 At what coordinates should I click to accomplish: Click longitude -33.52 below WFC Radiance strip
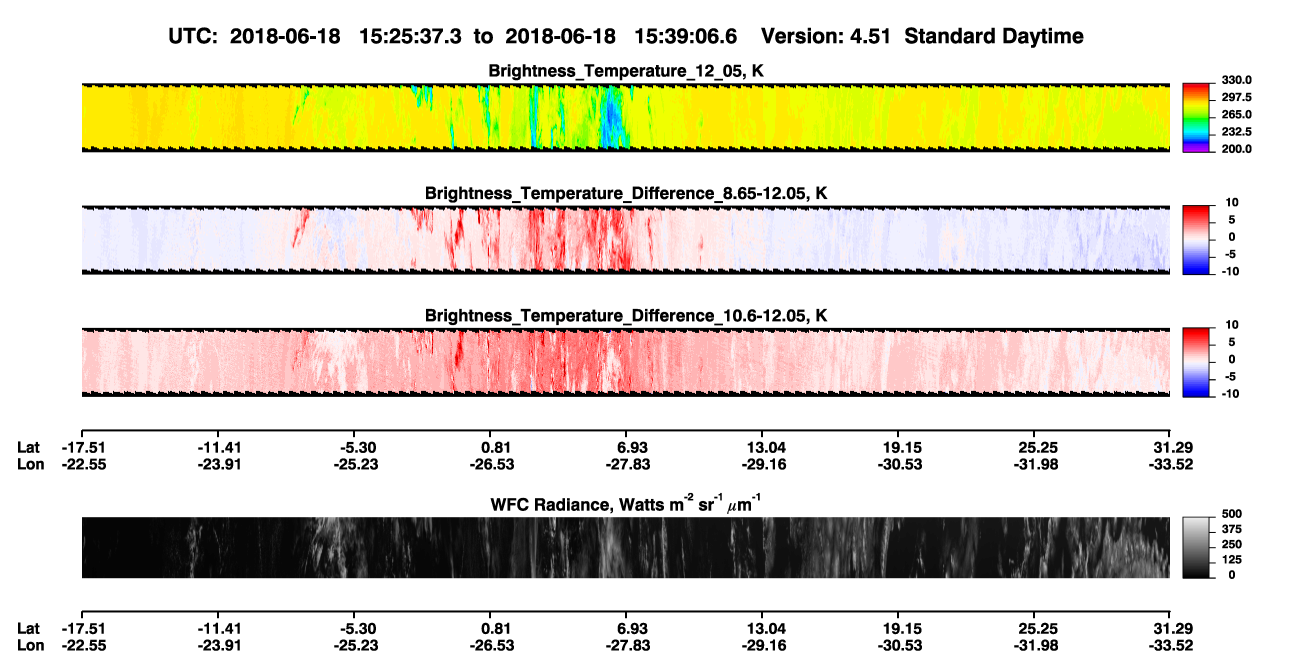point(1171,644)
